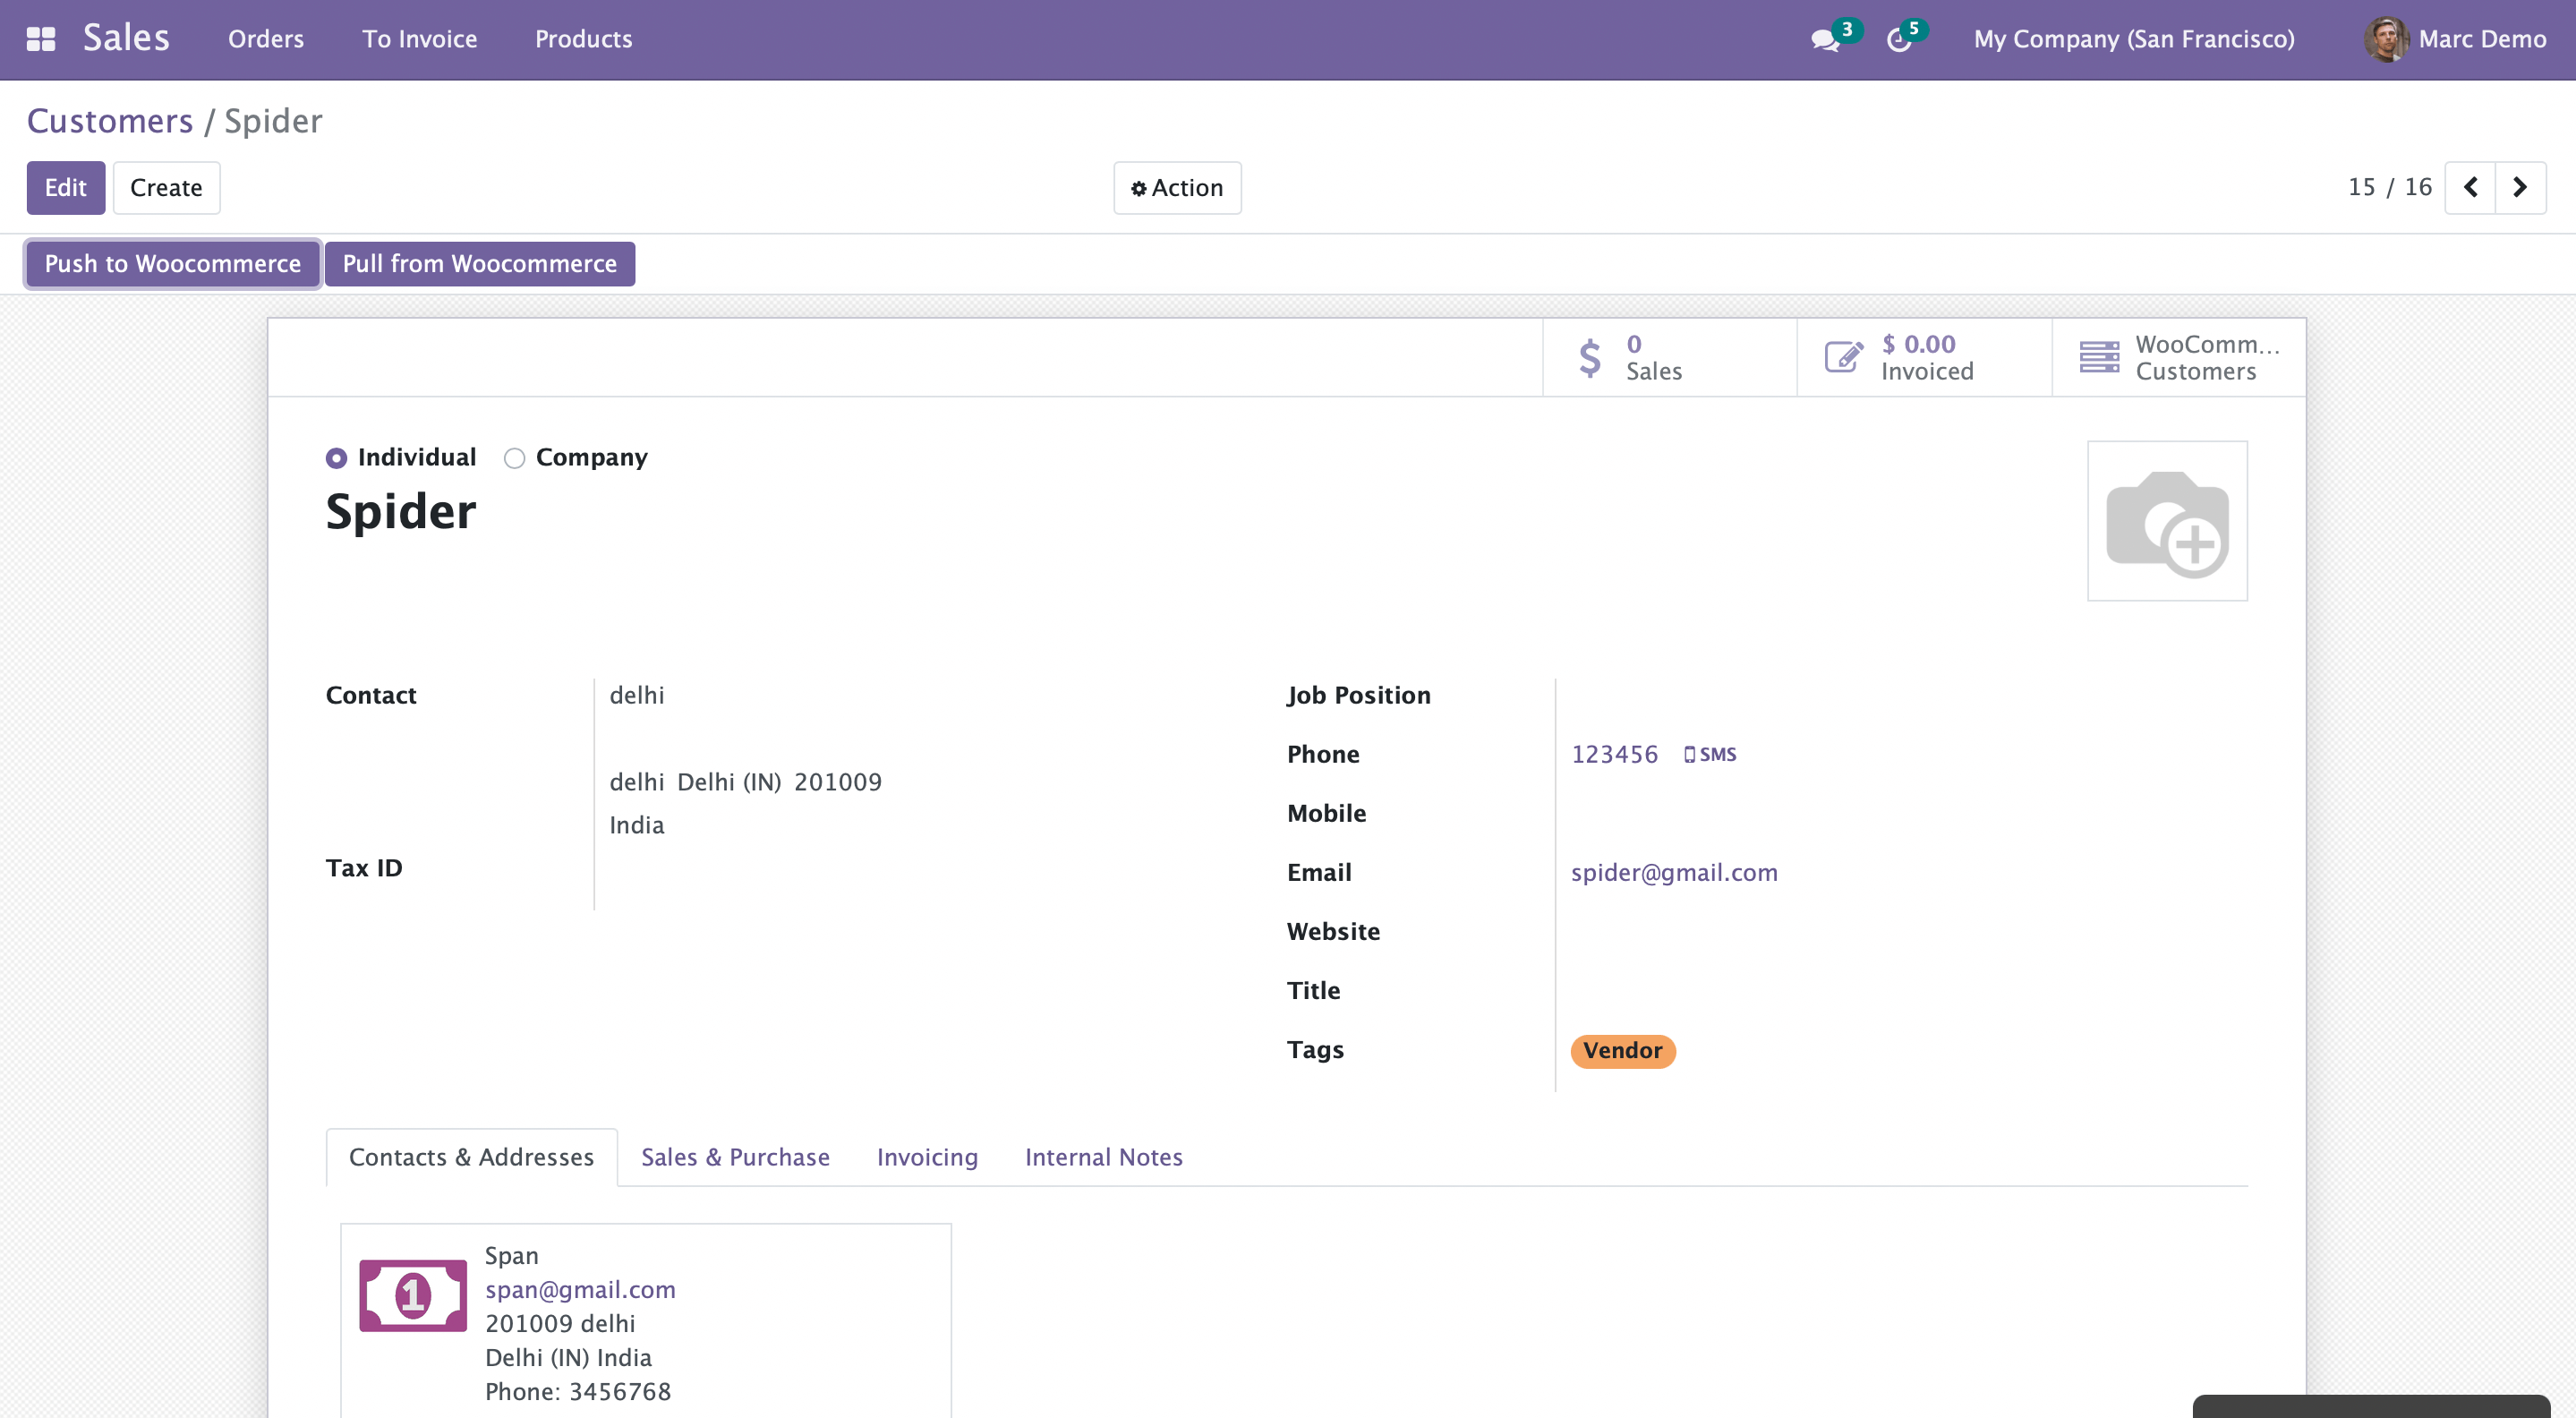This screenshot has height=1418, width=2576.
Task: Click the Push to Woocommerce button
Action: click(x=172, y=264)
